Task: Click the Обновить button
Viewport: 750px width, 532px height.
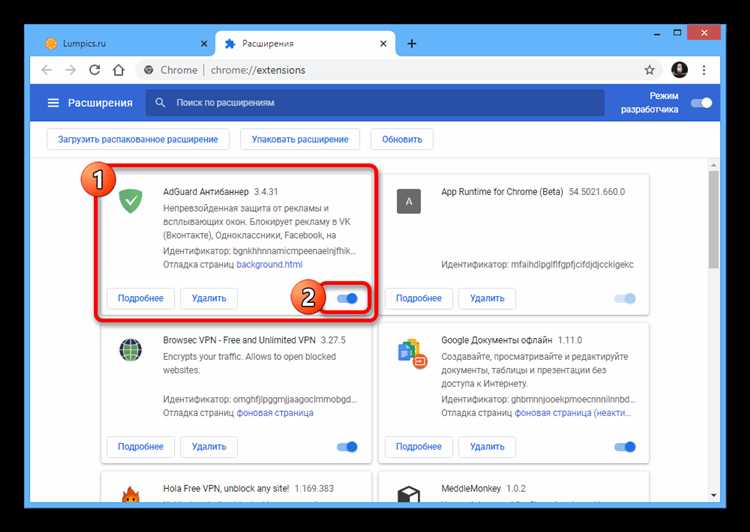Action: click(x=402, y=139)
